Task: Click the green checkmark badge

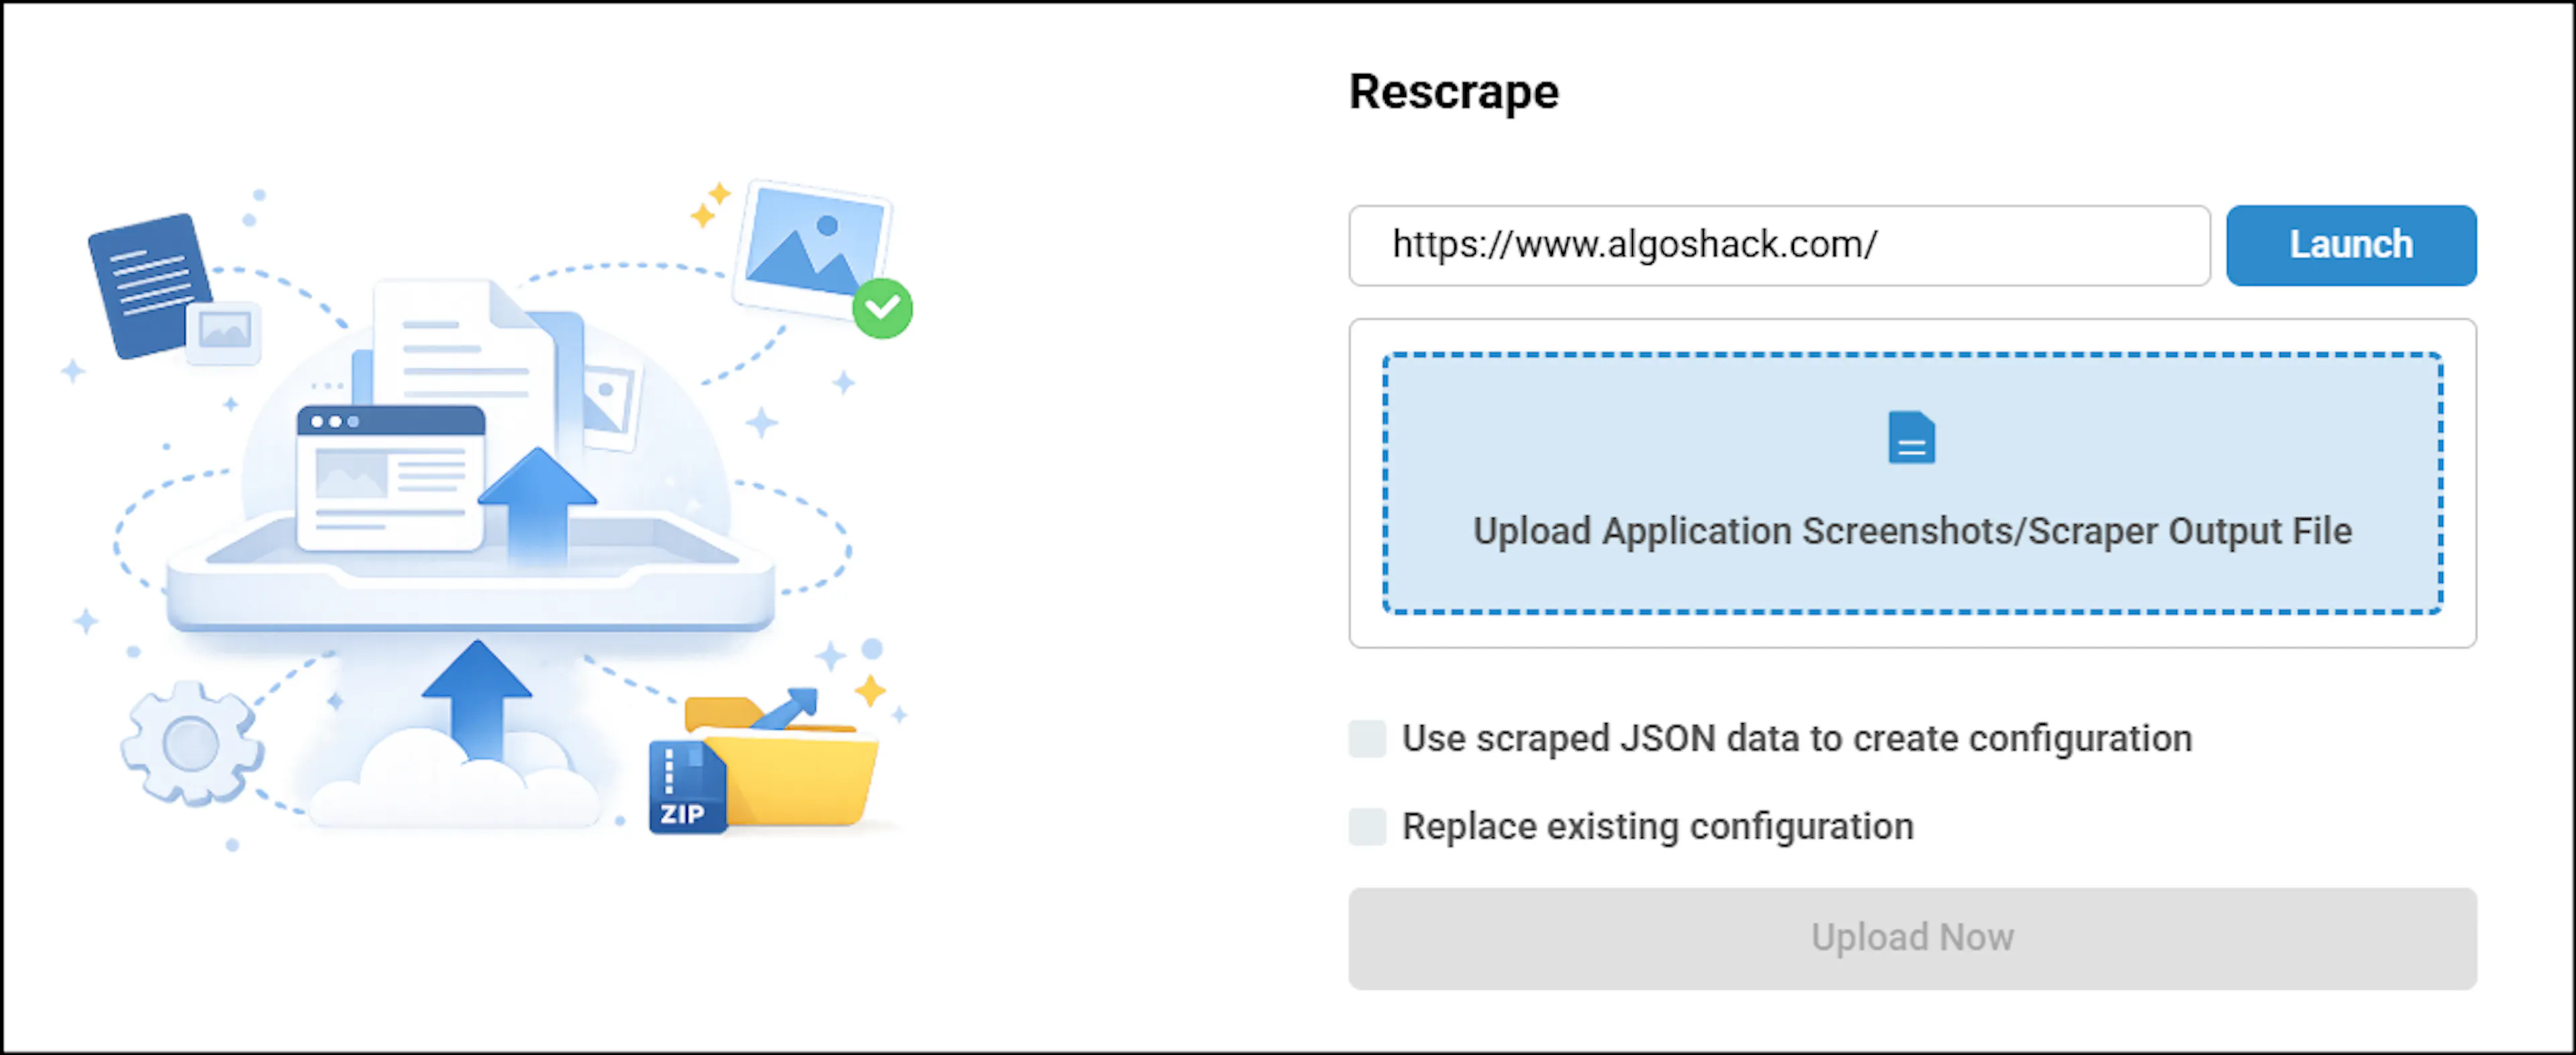Action: [x=882, y=308]
